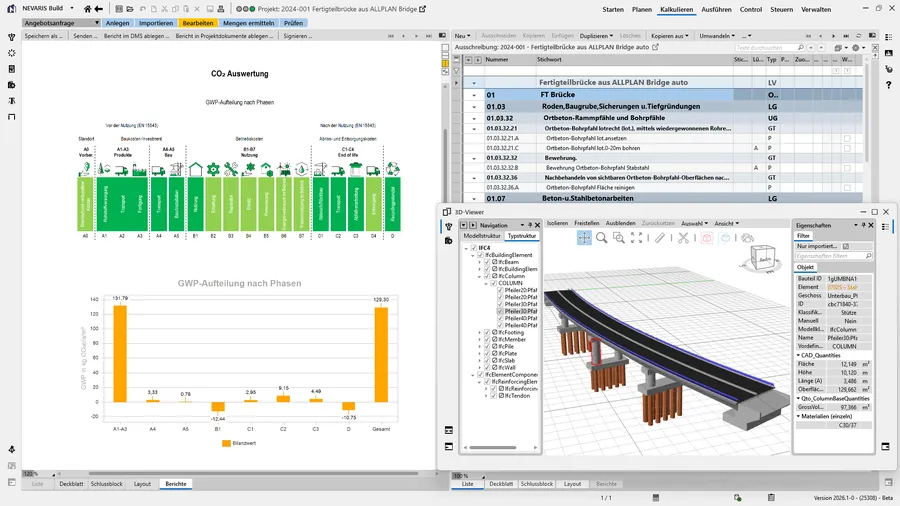Toggle the IfcWall checkbox
The image size is (900, 506).
(x=487, y=368)
